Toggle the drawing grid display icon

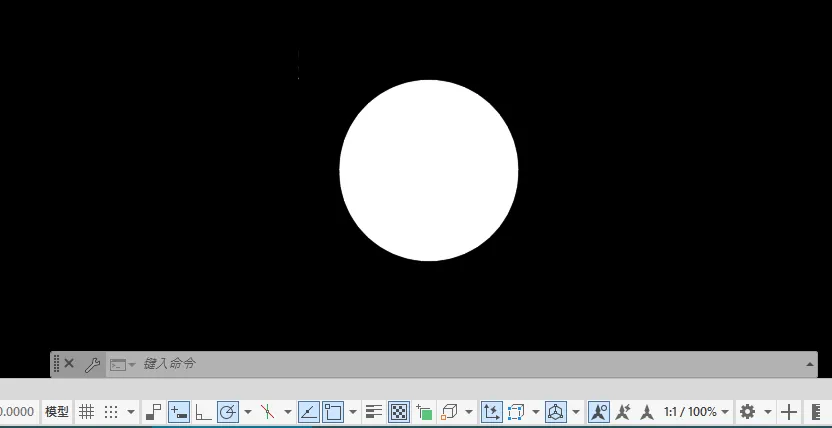(86, 412)
